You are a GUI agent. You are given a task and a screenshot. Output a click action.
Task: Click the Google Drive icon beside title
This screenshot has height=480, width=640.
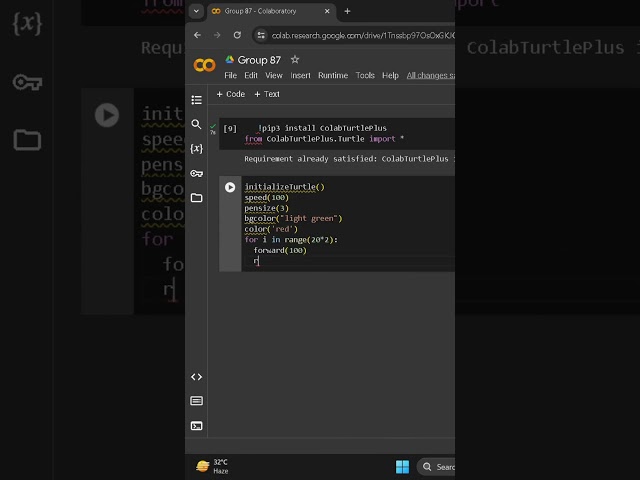point(229,60)
